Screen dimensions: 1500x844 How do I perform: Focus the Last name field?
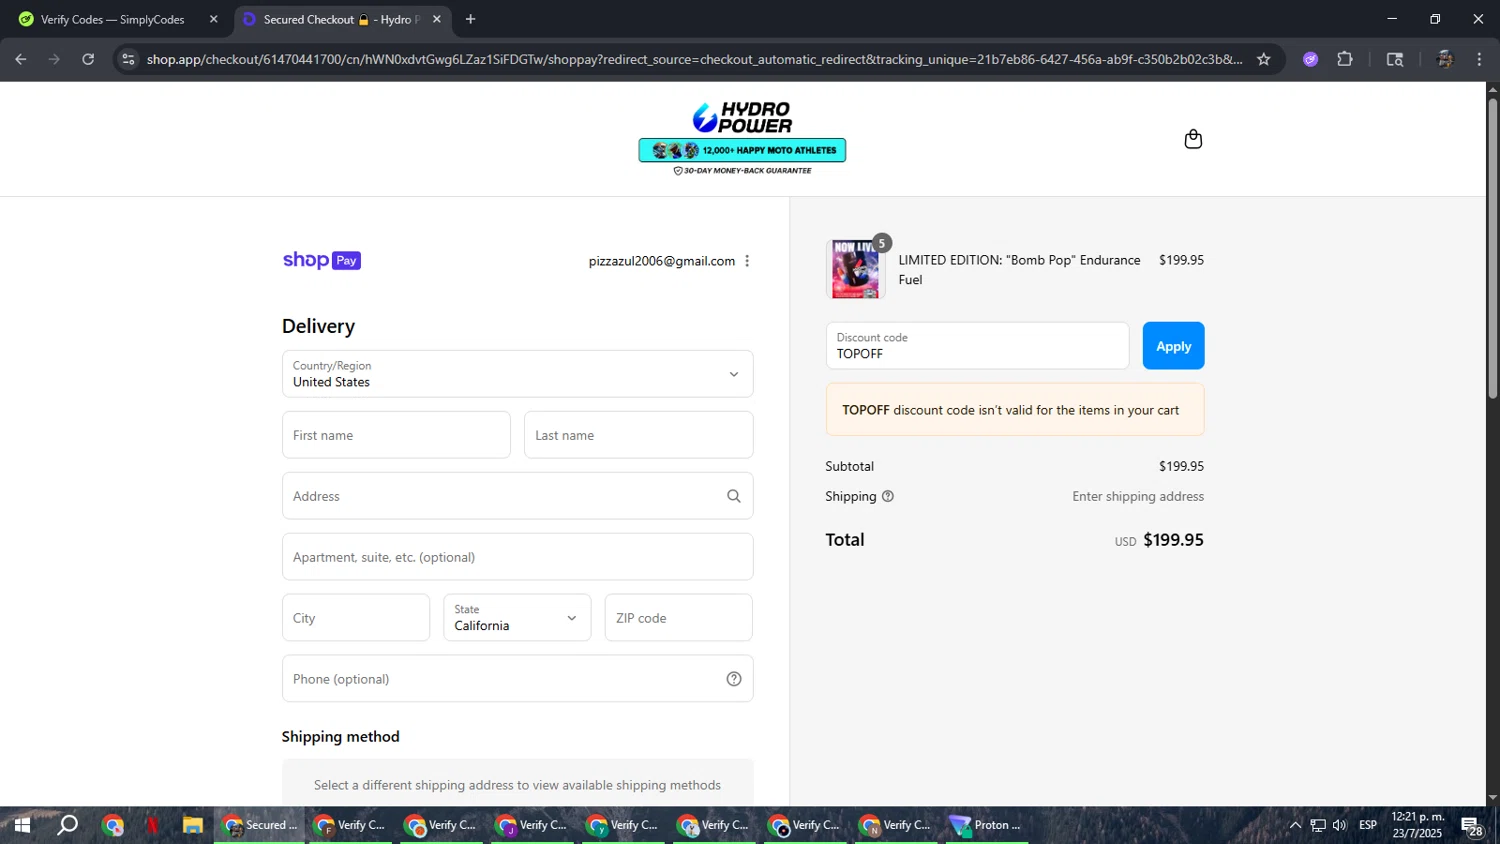[638, 435]
